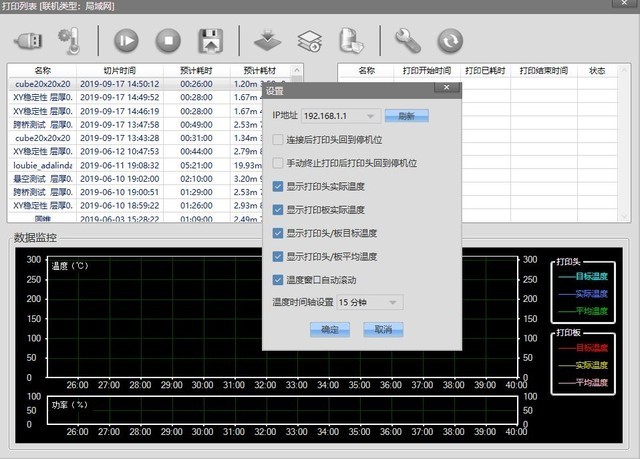This screenshot has width=640, height=459.
Task: Enable 连接后打印头回到停机位 checkbox
Action: point(278,140)
